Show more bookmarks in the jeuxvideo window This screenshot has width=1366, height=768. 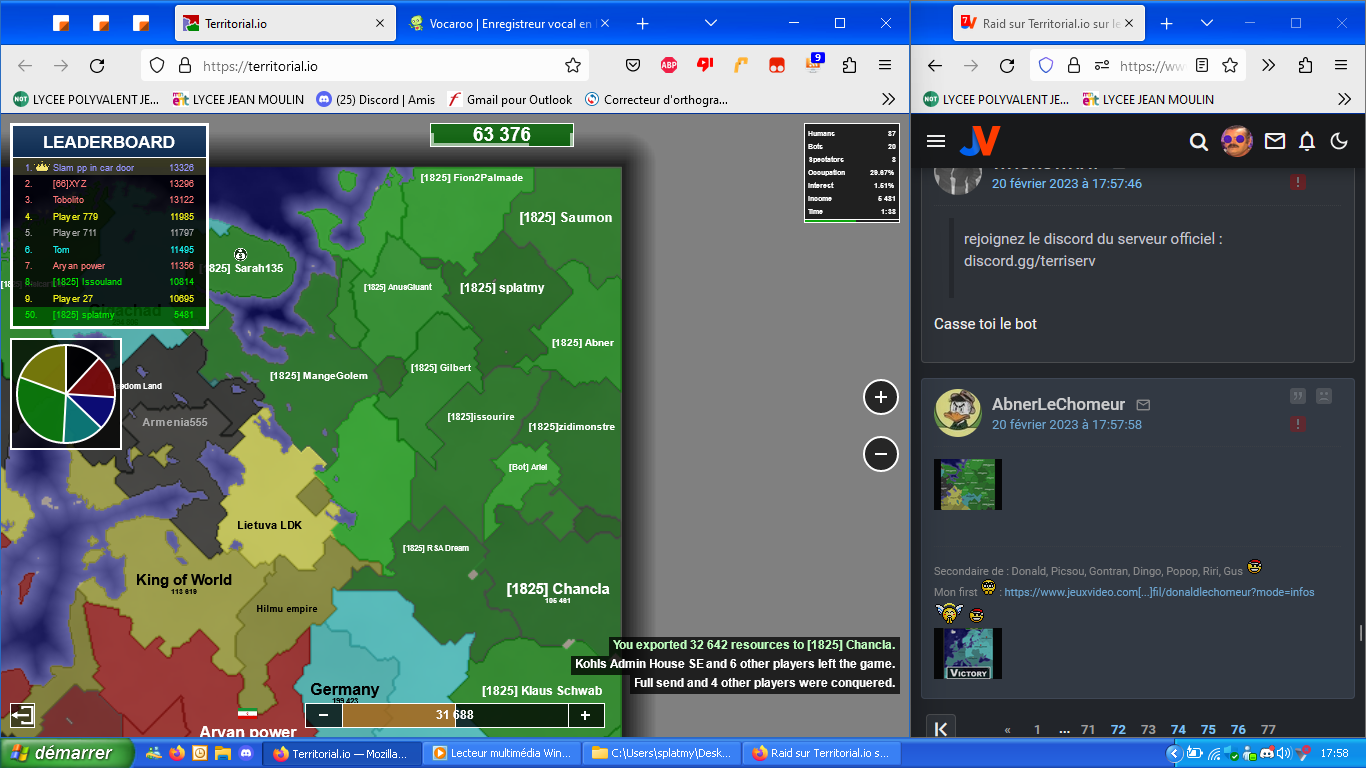coord(1344,99)
